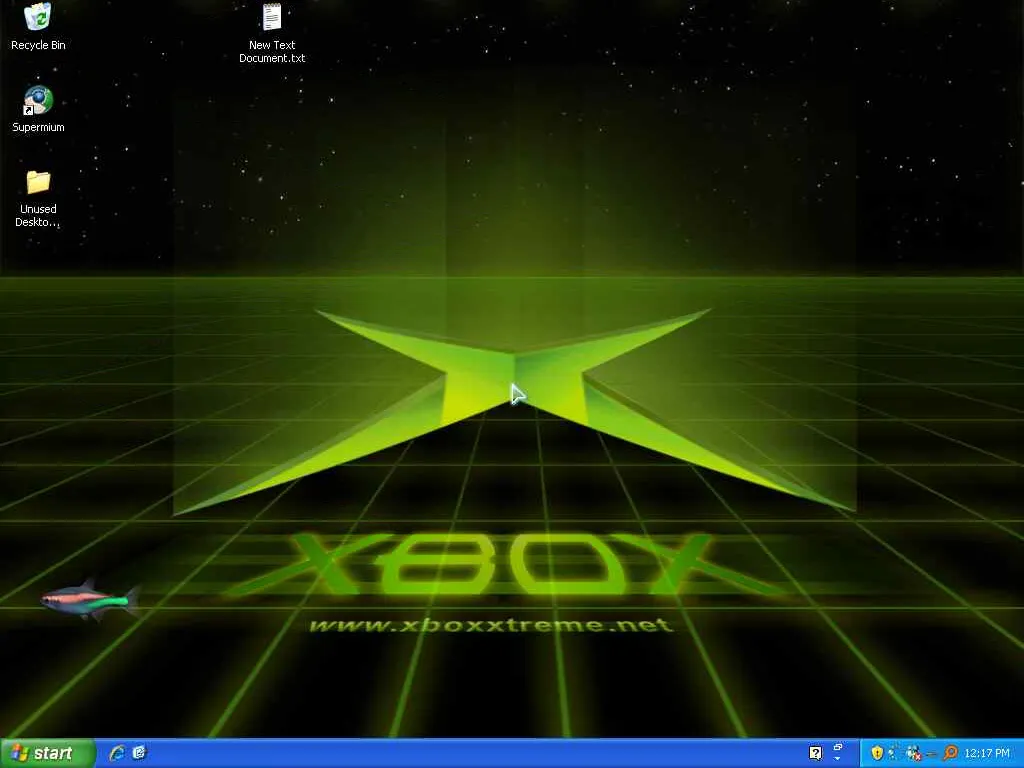The height and width of the screenshot is (768, 1024).
Task: Click the language bar help icon
Action: 815,753
